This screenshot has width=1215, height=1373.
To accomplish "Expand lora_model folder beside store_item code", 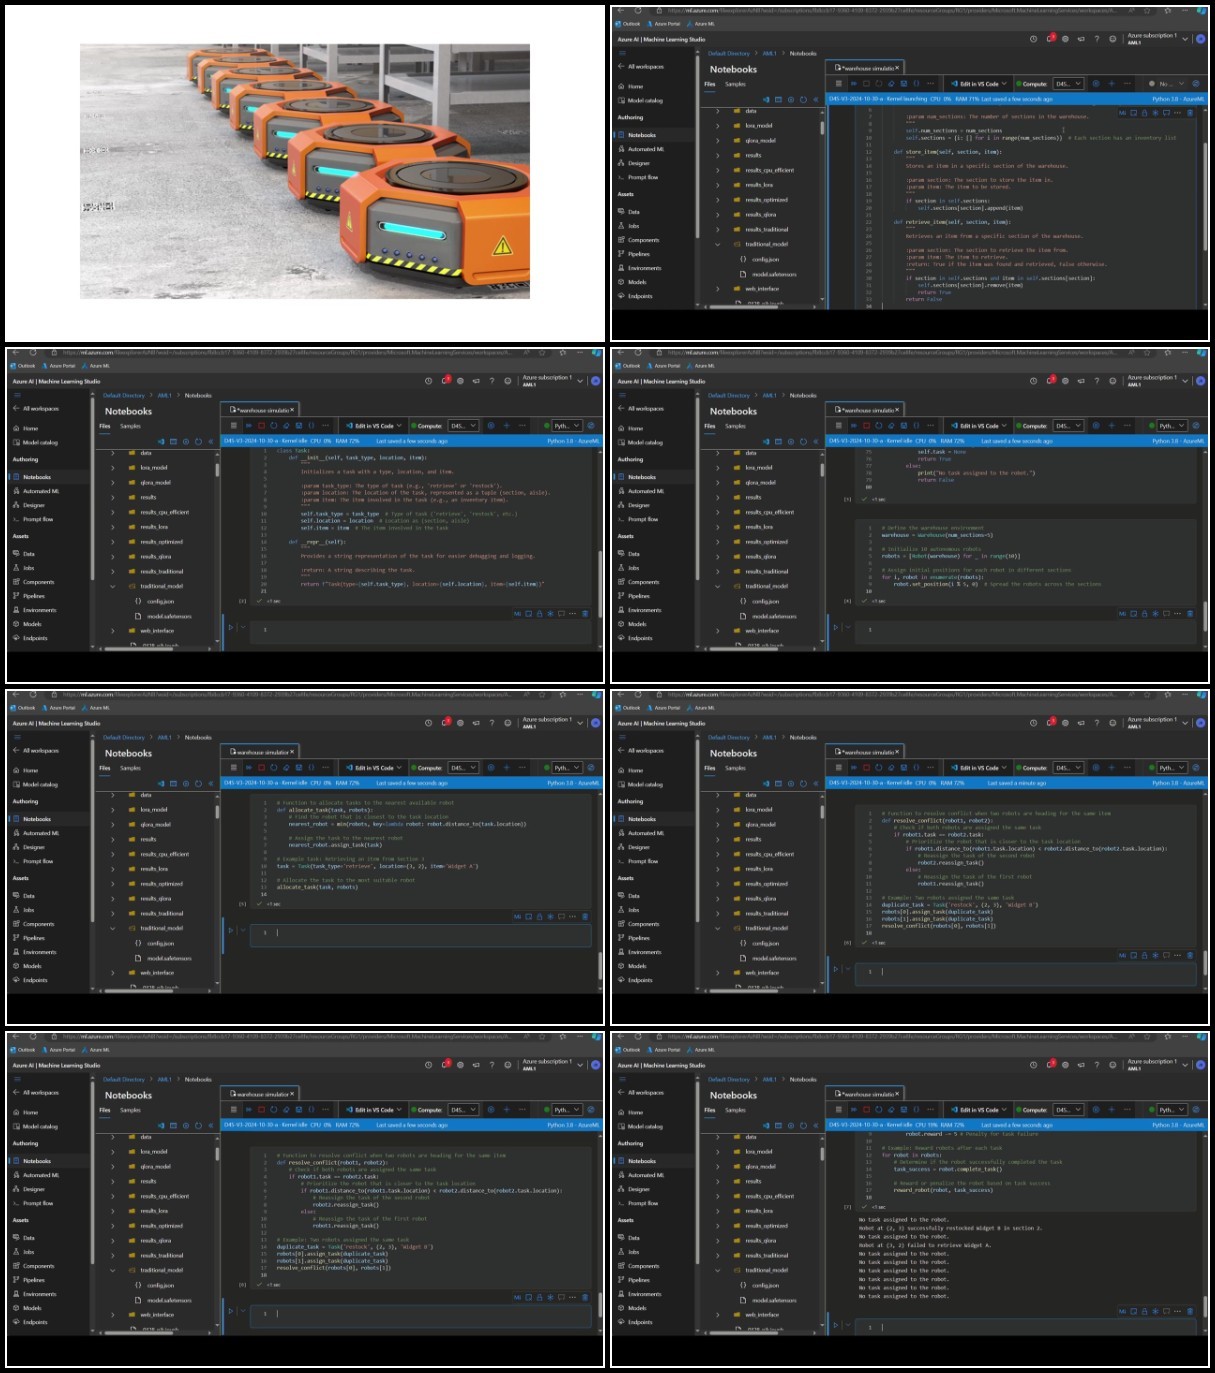I will click(717, 126).
